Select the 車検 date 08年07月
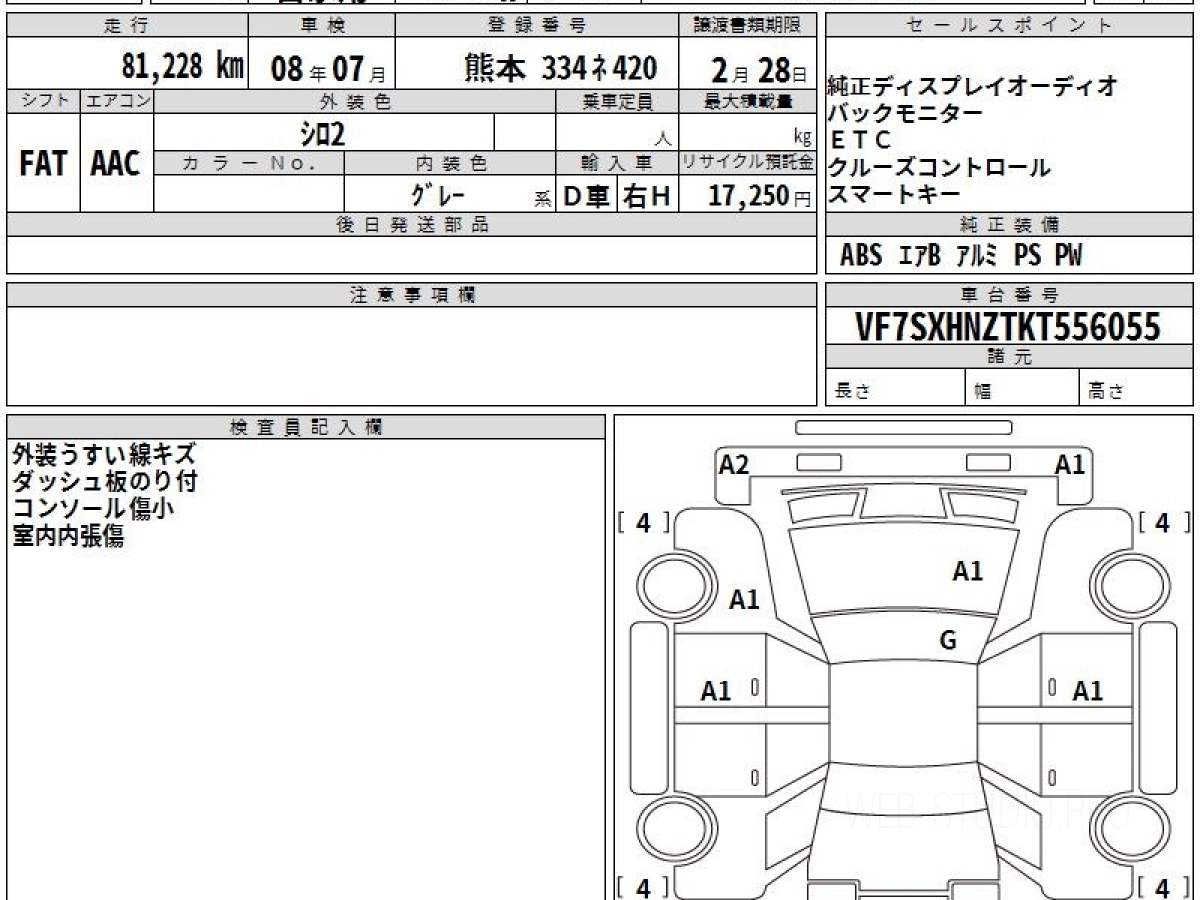This screenshot has height=900, width=1200. tap(321, 68)
